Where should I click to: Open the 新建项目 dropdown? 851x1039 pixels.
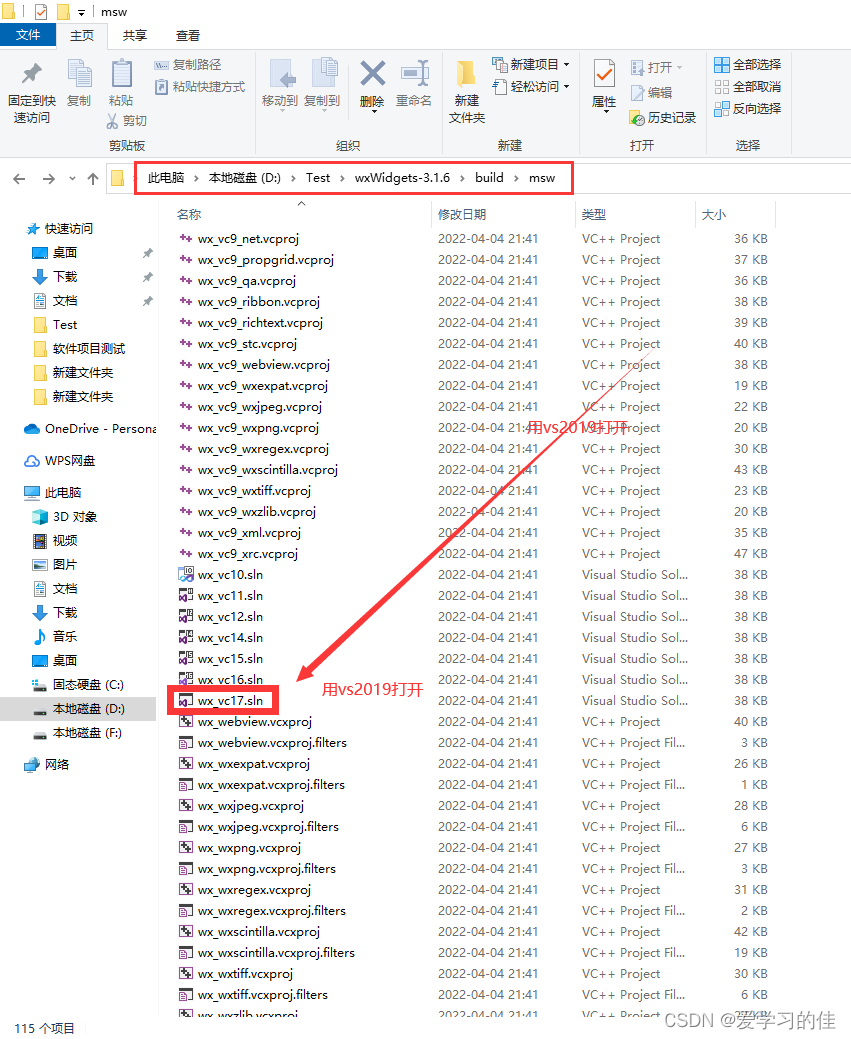pyautogui.click(x=567, y=65)
